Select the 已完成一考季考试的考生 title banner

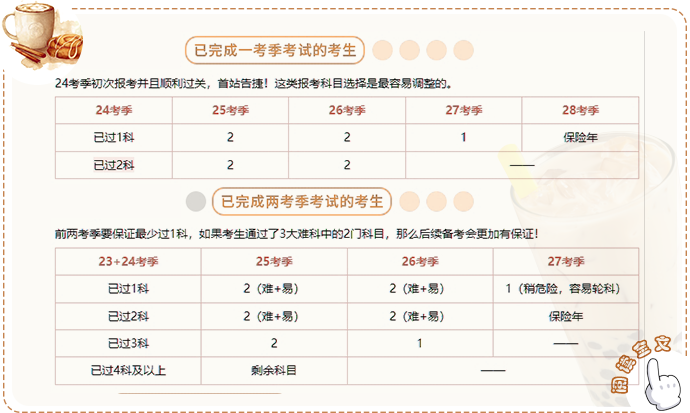274,50
